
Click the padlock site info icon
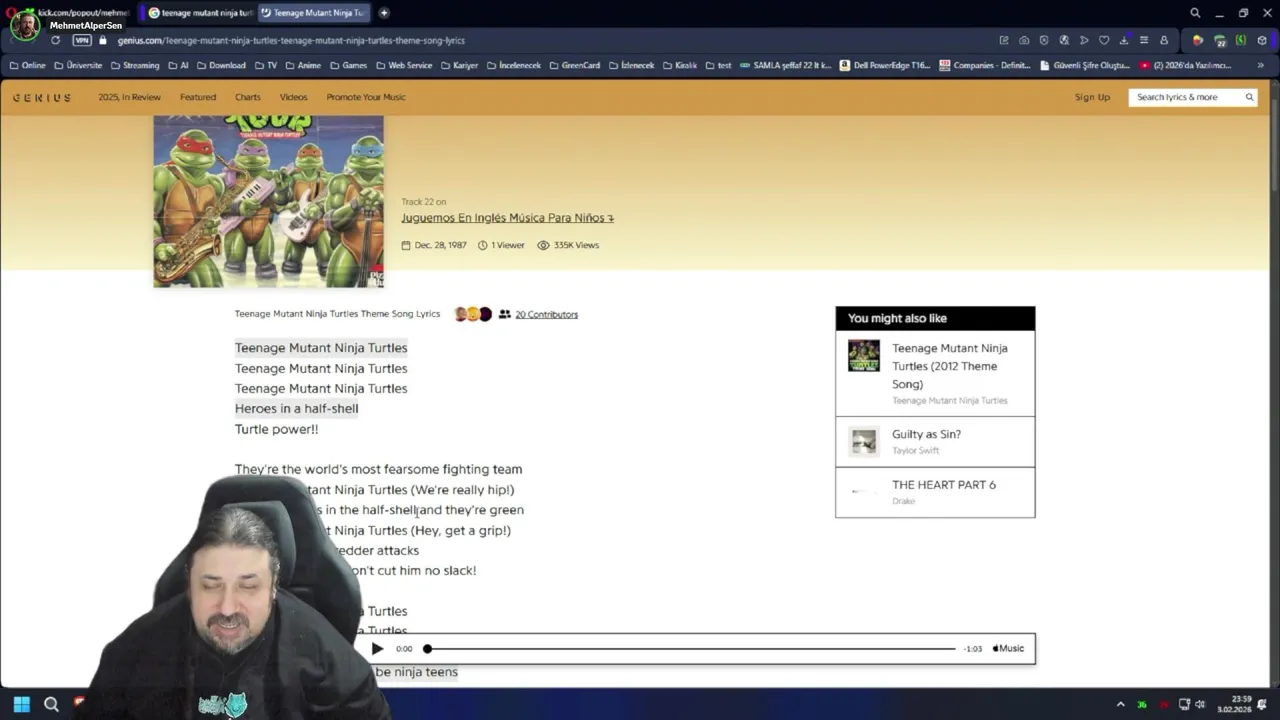tap(103, 40)
